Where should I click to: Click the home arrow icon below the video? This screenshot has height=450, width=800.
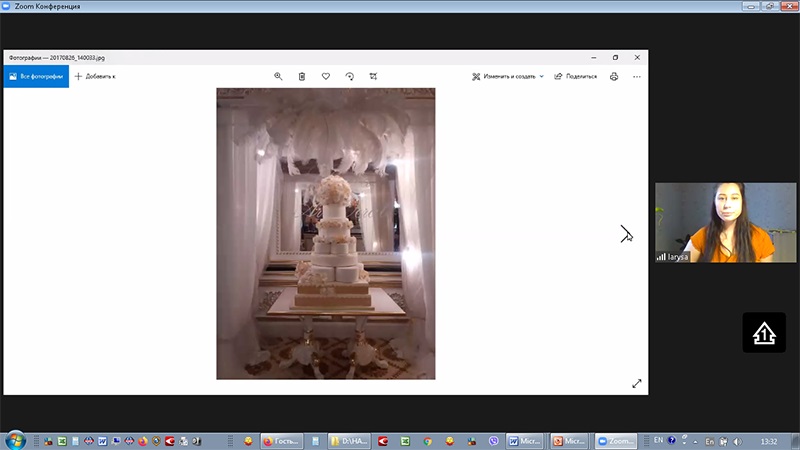pyautogui.click(x=763, y=332)
